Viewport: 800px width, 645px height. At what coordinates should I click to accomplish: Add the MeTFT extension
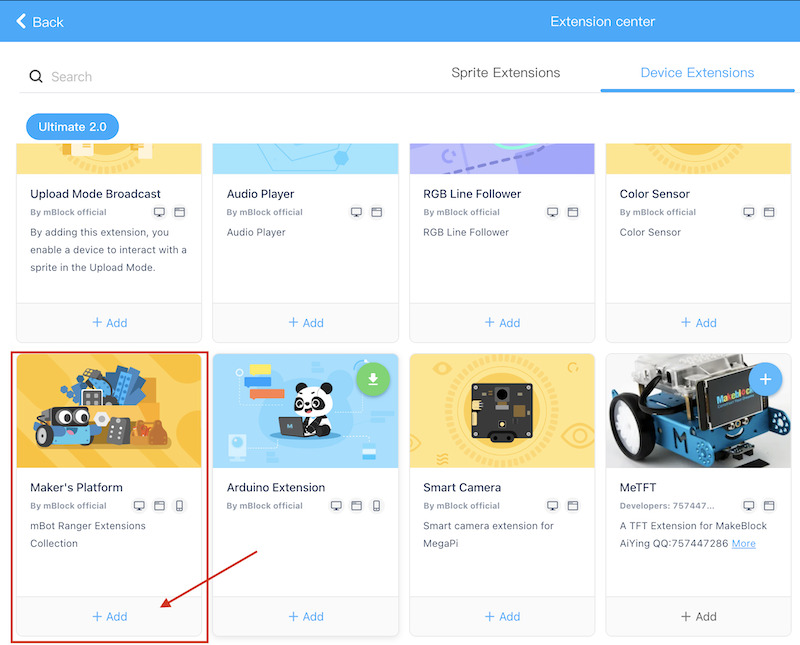(x=698, y=616)
